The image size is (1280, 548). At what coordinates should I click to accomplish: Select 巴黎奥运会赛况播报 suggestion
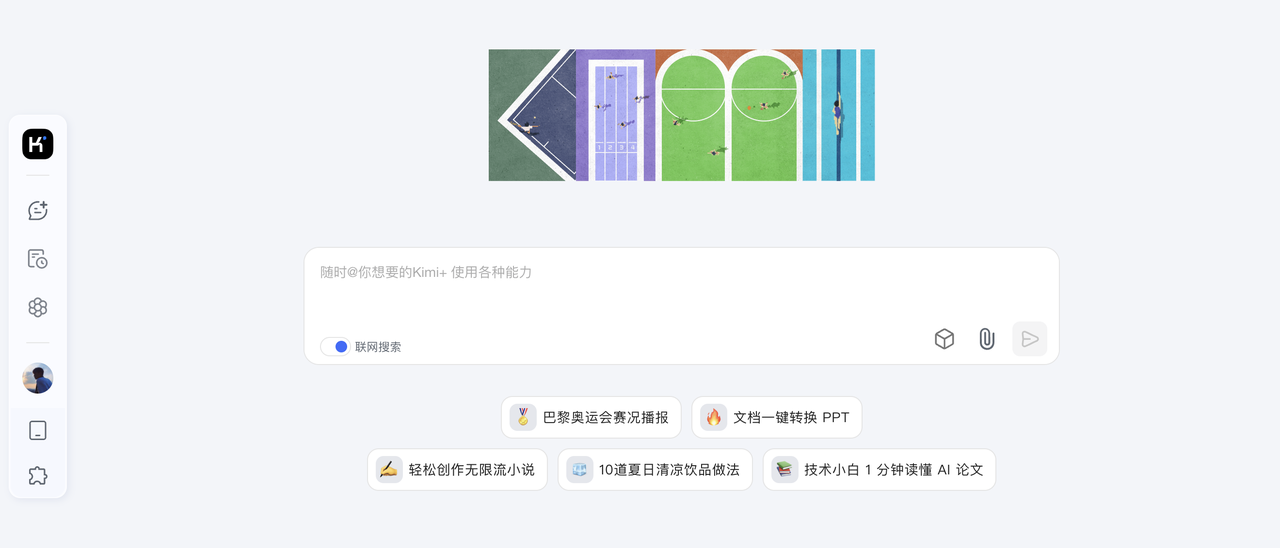(x=591, y=417)
